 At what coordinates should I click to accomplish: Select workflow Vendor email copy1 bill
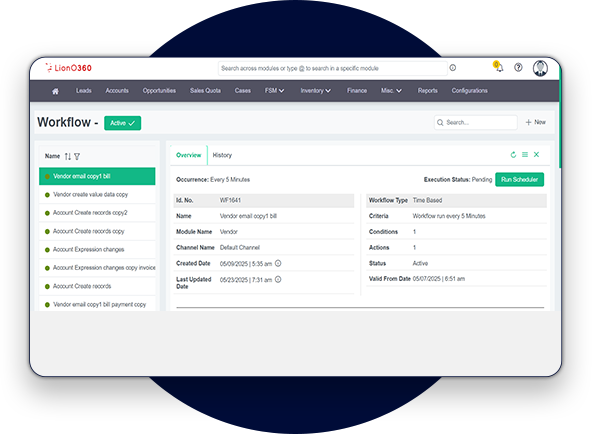pos(97,176)
